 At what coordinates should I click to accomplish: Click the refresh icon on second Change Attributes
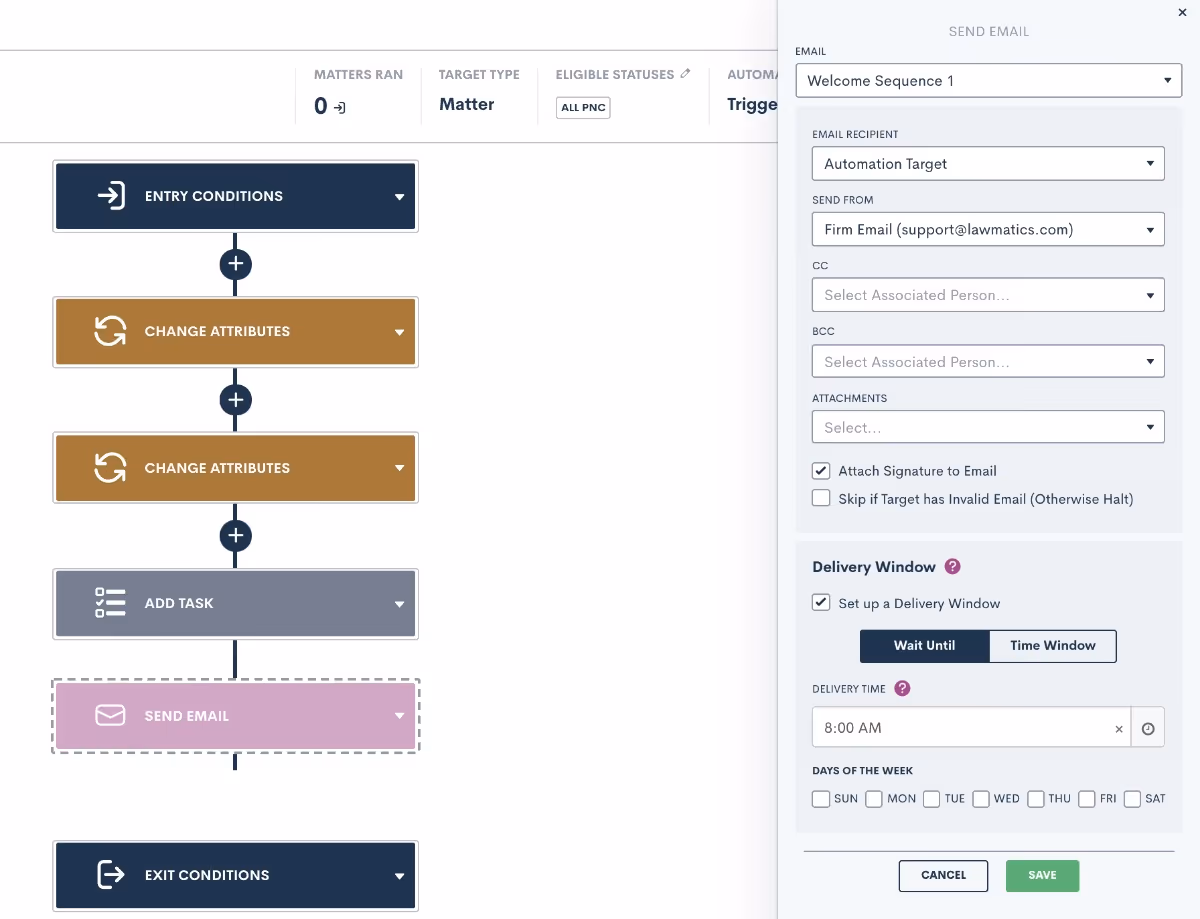coord(110,467)
